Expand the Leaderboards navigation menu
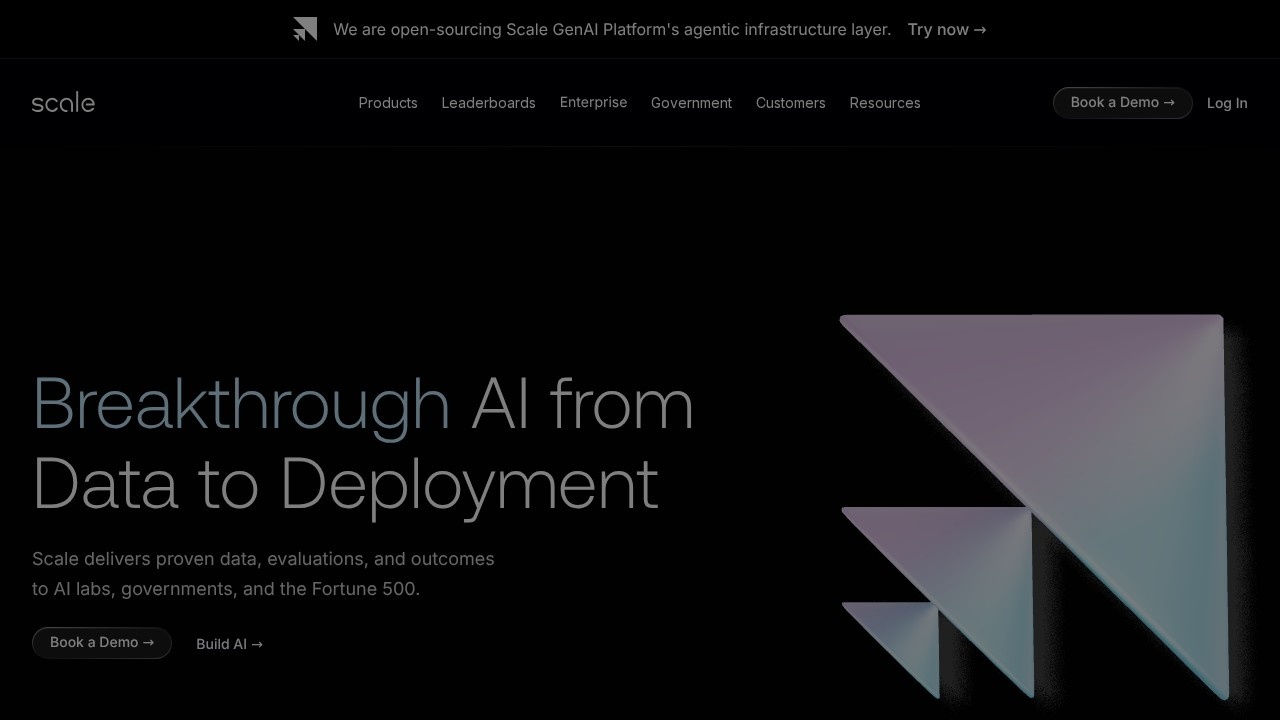 coord(488,103)
